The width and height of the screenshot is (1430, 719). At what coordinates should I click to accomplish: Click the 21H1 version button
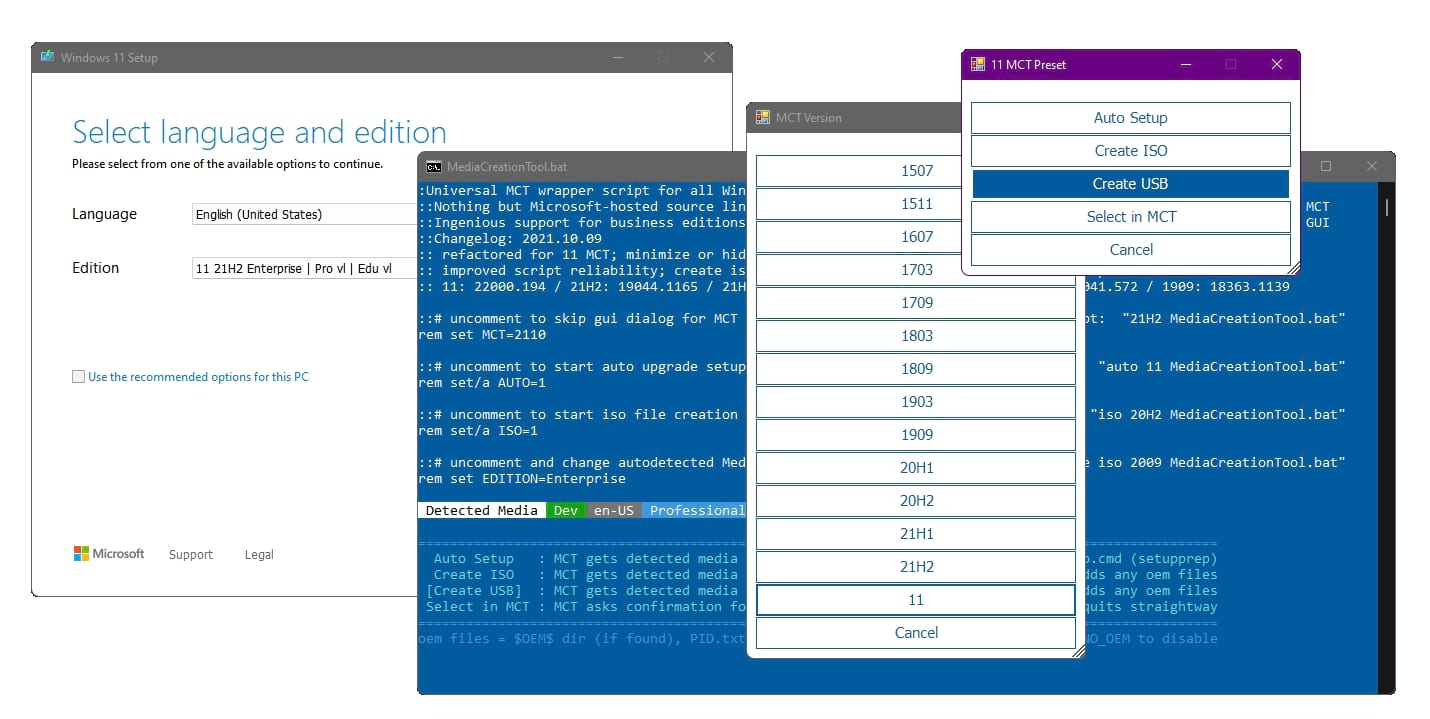tap(916, 534)
